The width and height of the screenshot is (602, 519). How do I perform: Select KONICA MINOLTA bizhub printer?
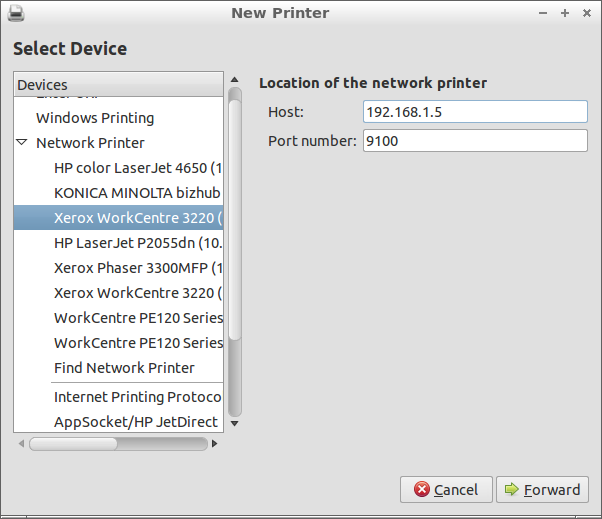click(137, 192)
